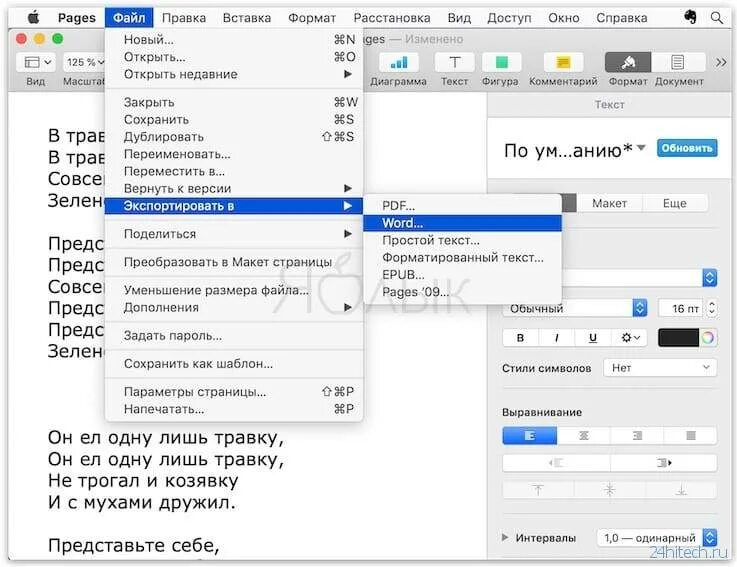Expand Дополнения submenu
The height and width of the screenshot is (567, 737).
(234, 307)
